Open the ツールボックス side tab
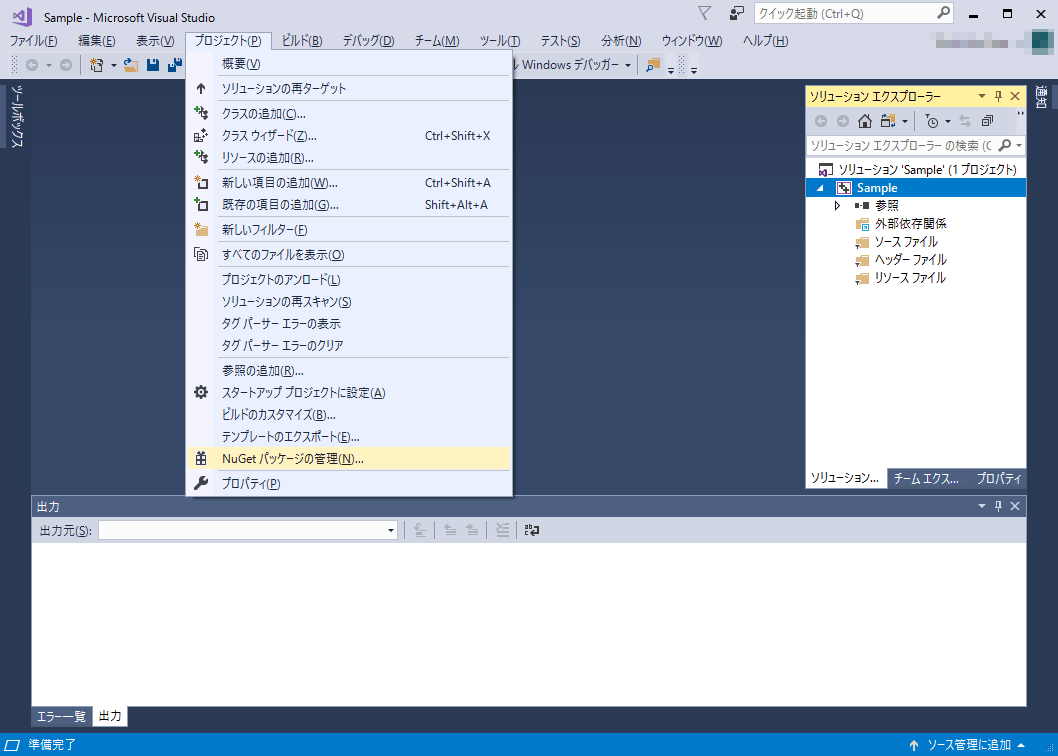This screenshot has height=756, width=1058. tap(19, 116)
